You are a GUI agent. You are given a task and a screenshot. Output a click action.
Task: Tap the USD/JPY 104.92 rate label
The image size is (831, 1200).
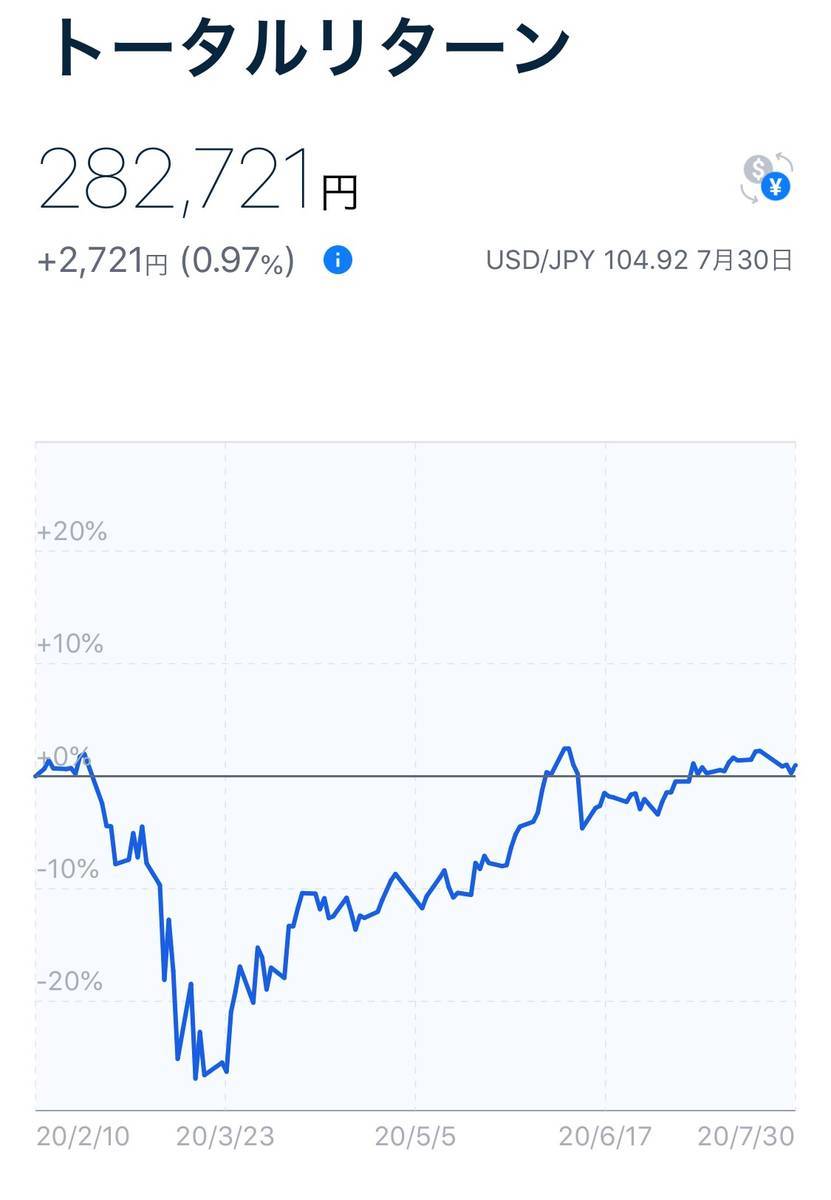(587, 261)
